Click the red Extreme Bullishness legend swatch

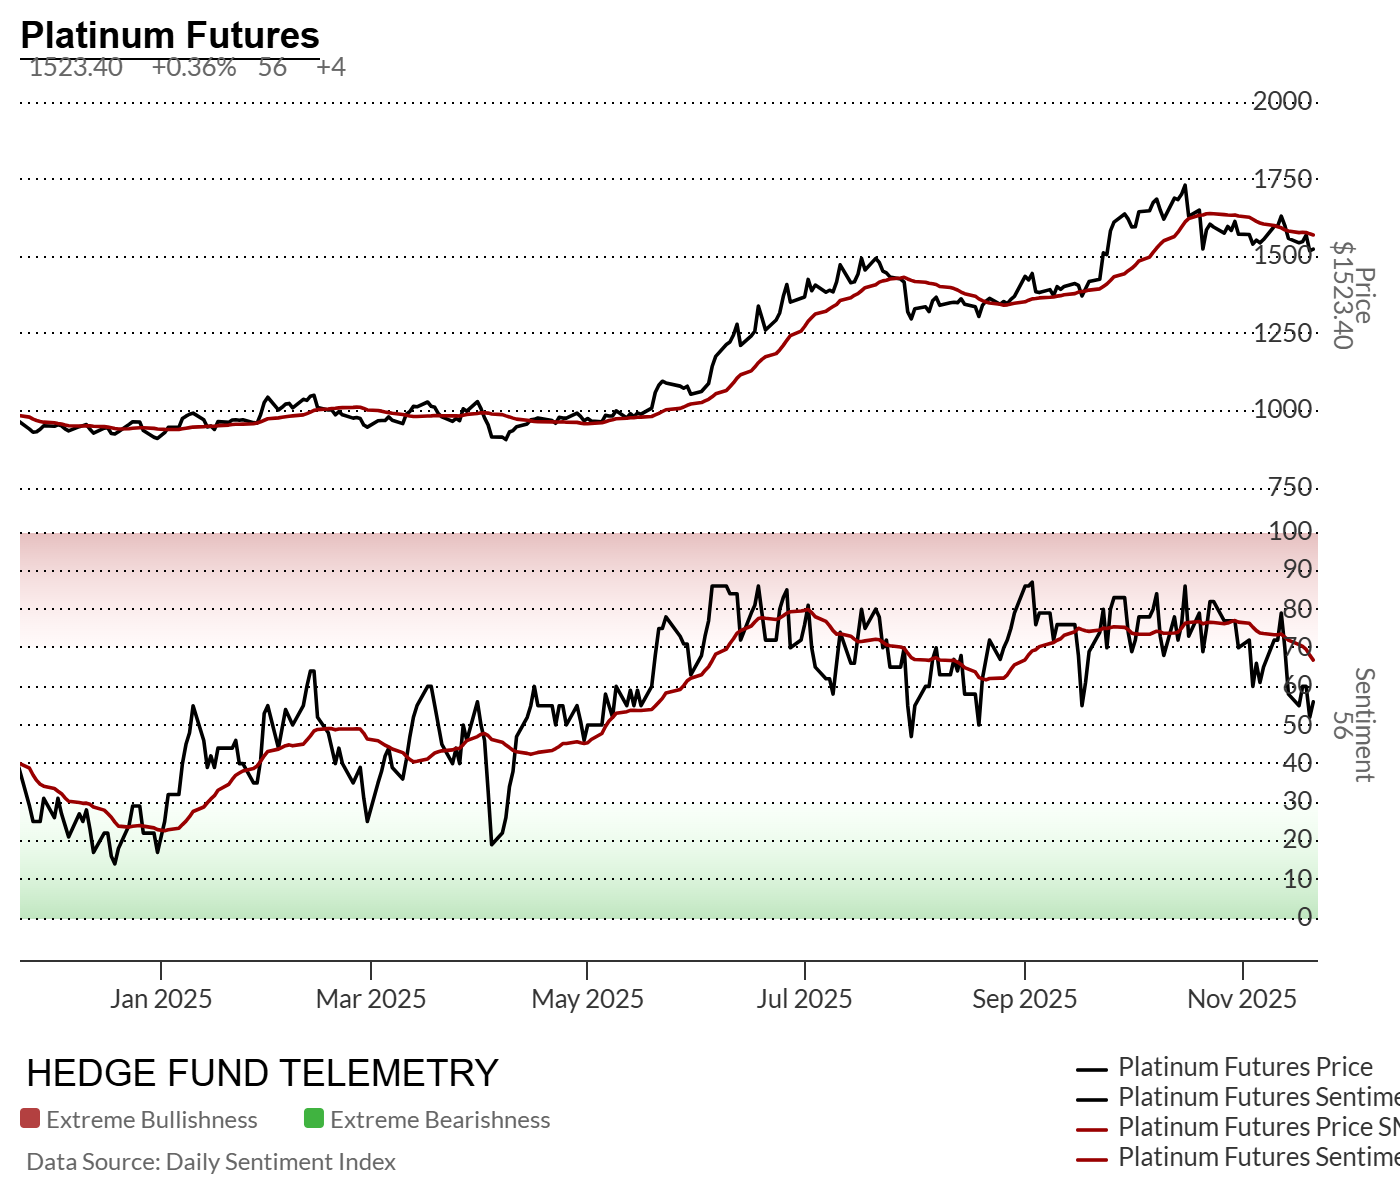[x=29, y=1119]
